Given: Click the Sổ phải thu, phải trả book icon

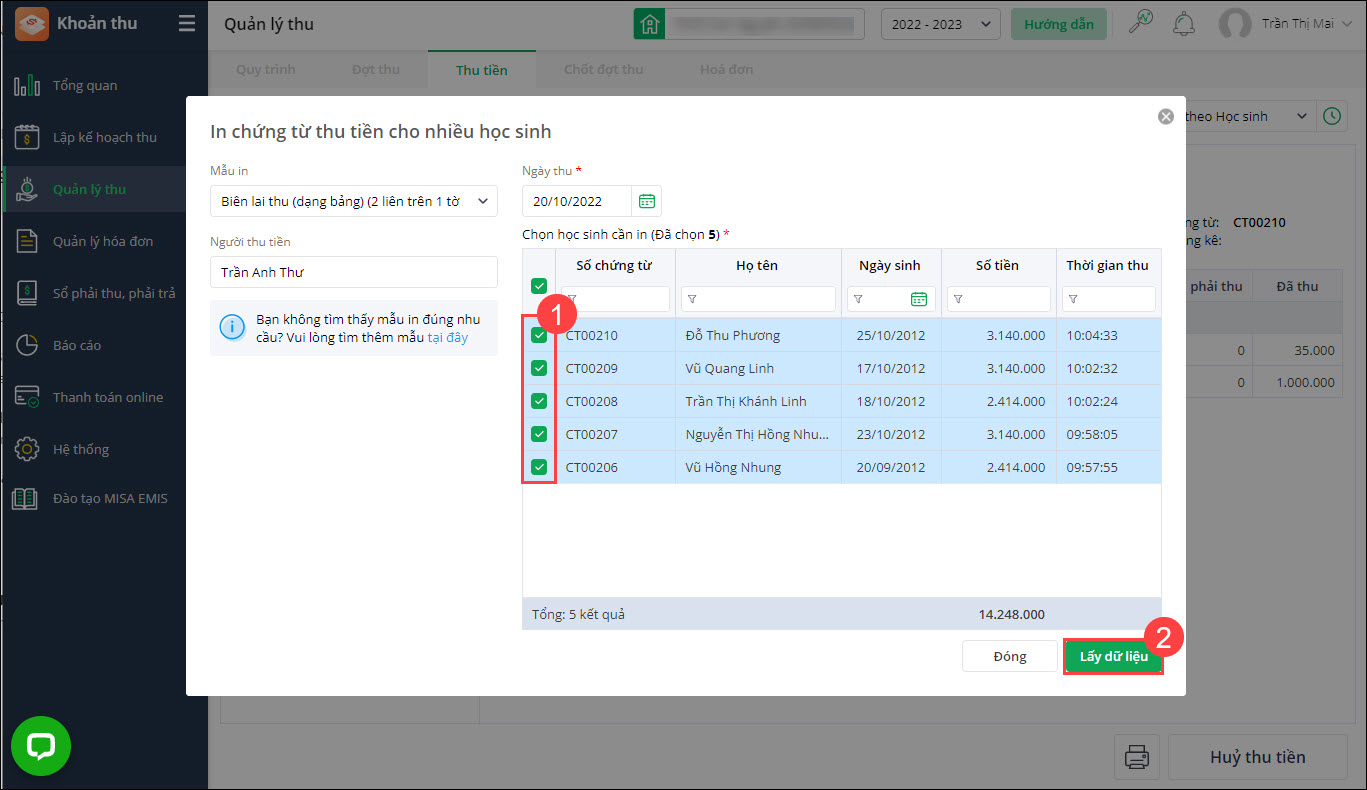Looking at the screenshot, I should coord(27,293).
